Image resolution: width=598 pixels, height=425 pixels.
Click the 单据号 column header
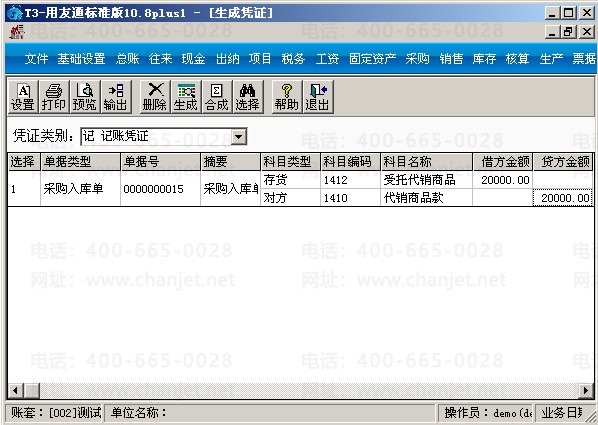click(x=161, y=162)
